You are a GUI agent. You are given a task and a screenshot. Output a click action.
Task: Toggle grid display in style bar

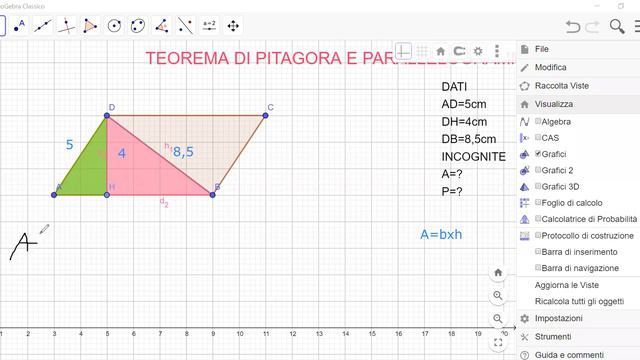422,51
